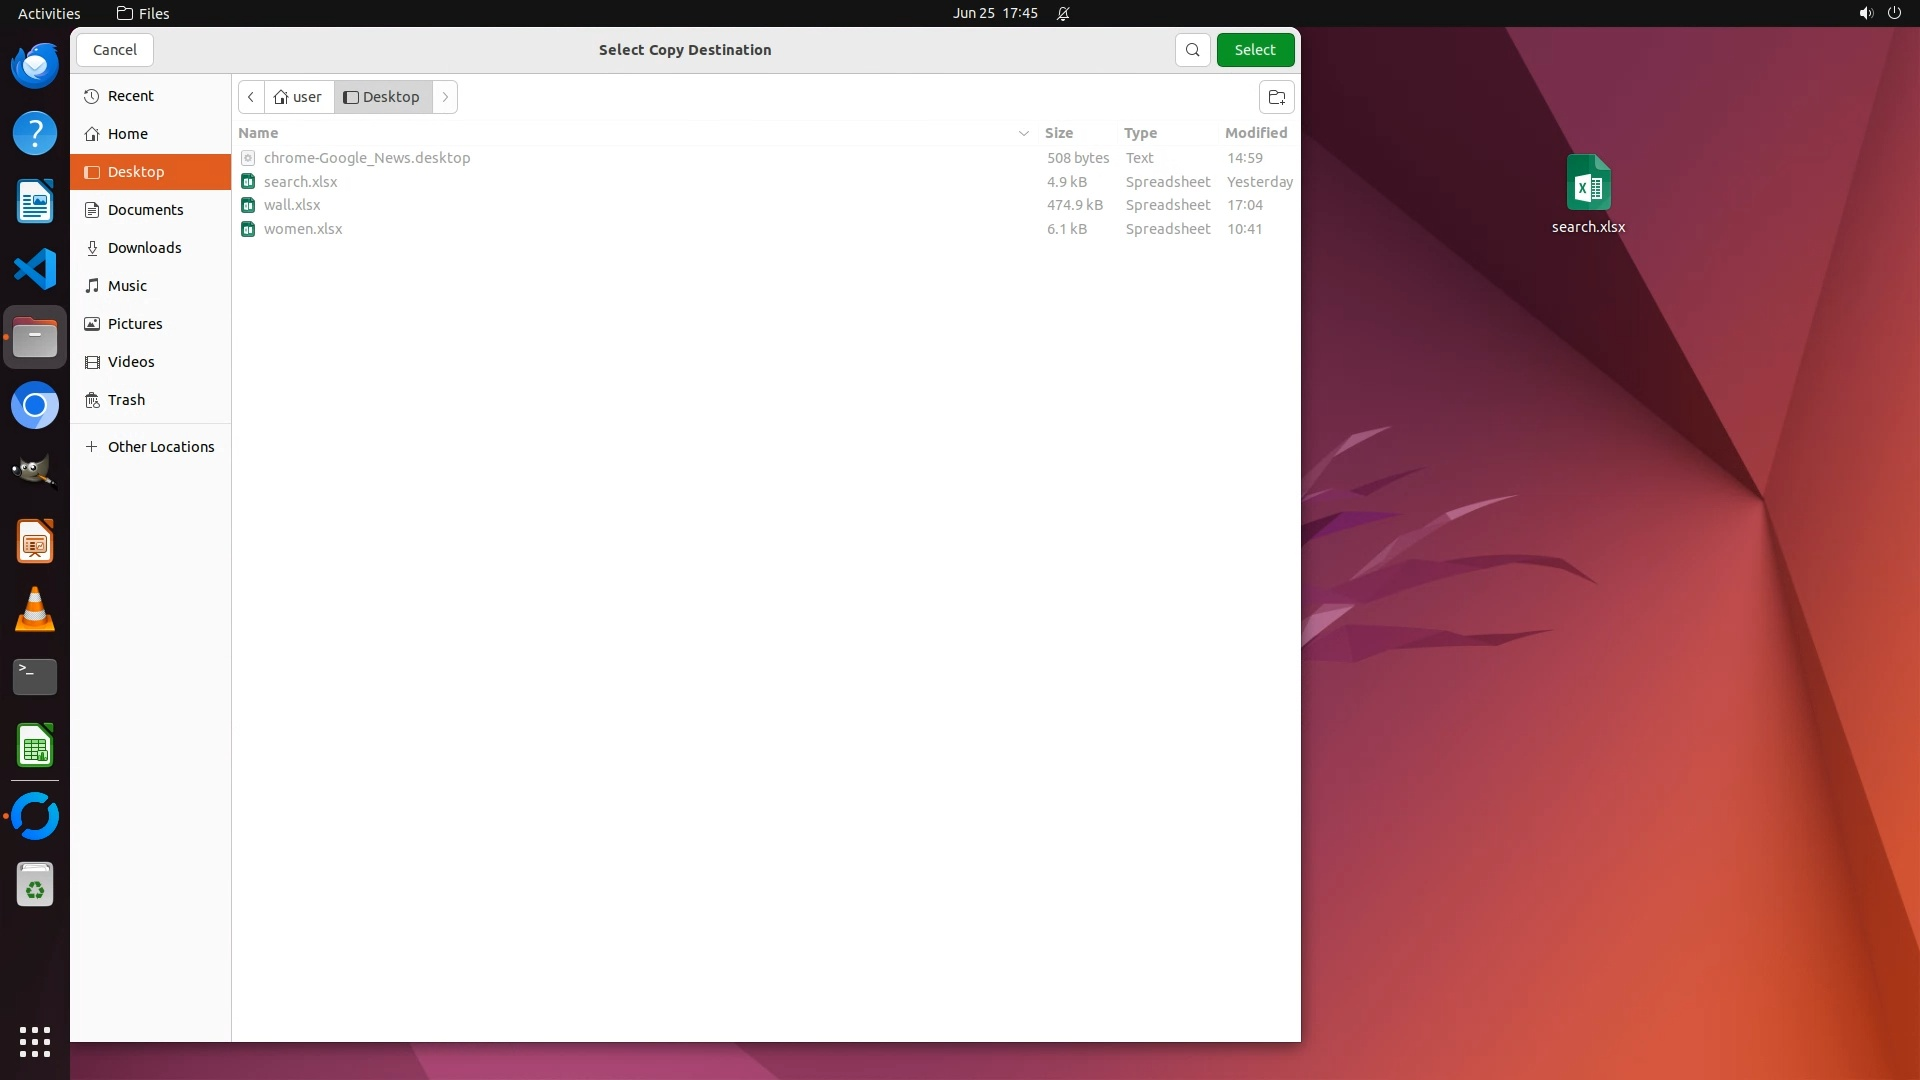Select the Documents sidebar folder
Viewport: 1920px width, 1080px height.
point(145,210)
